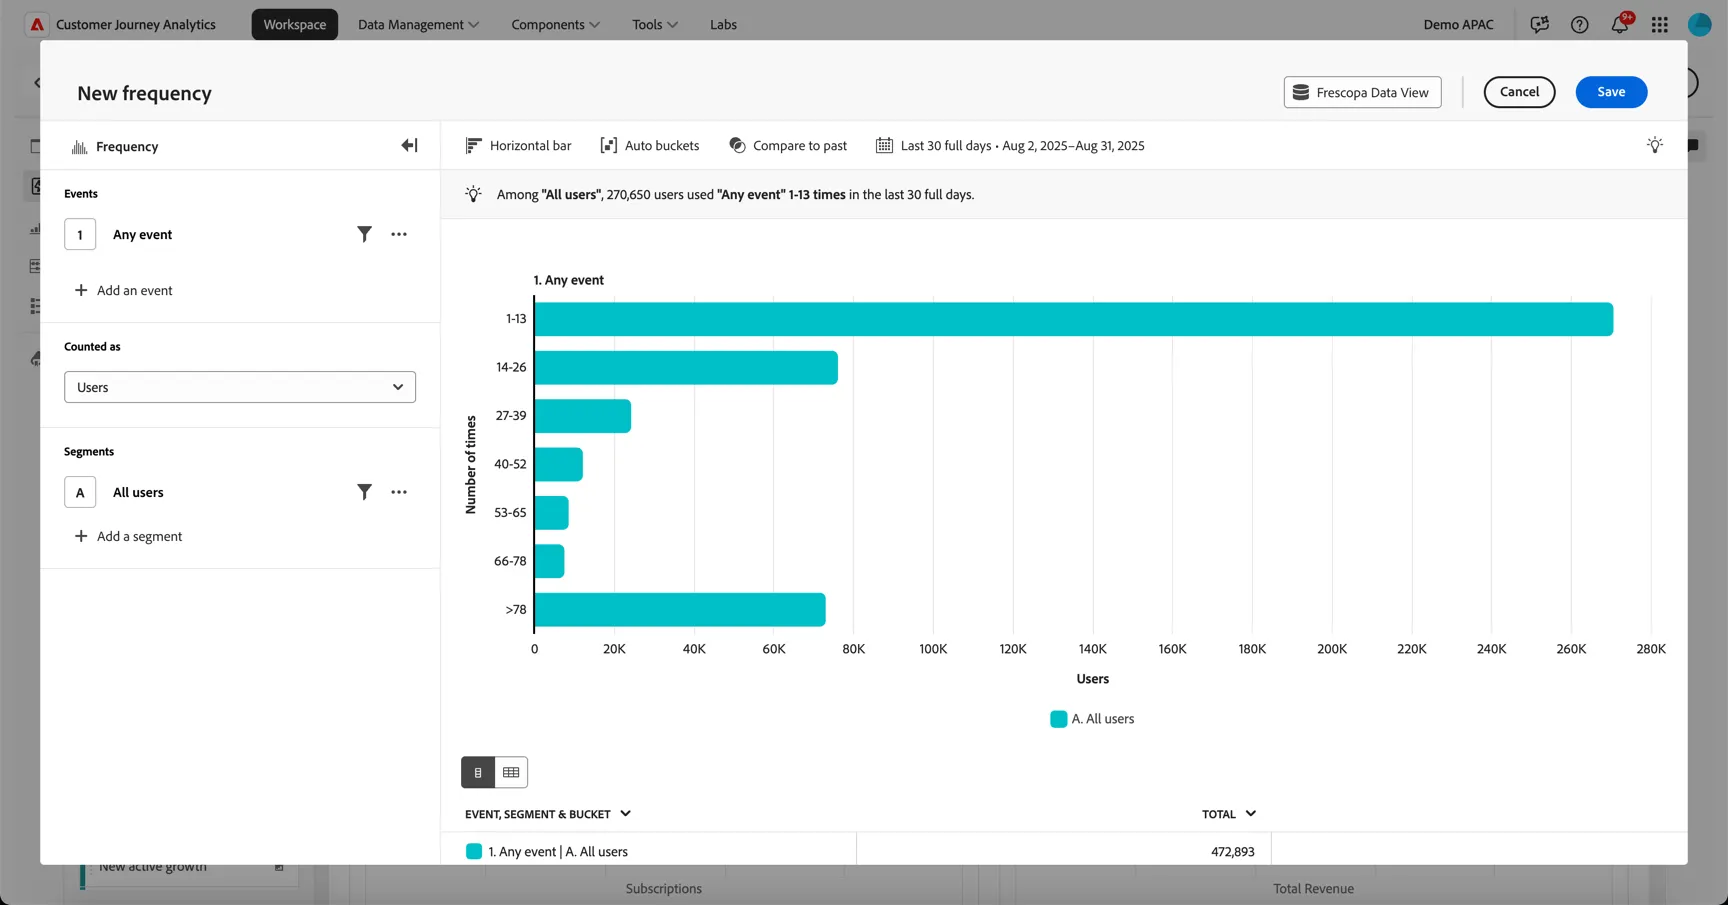Select the Workspace tab

click(295, 24)
